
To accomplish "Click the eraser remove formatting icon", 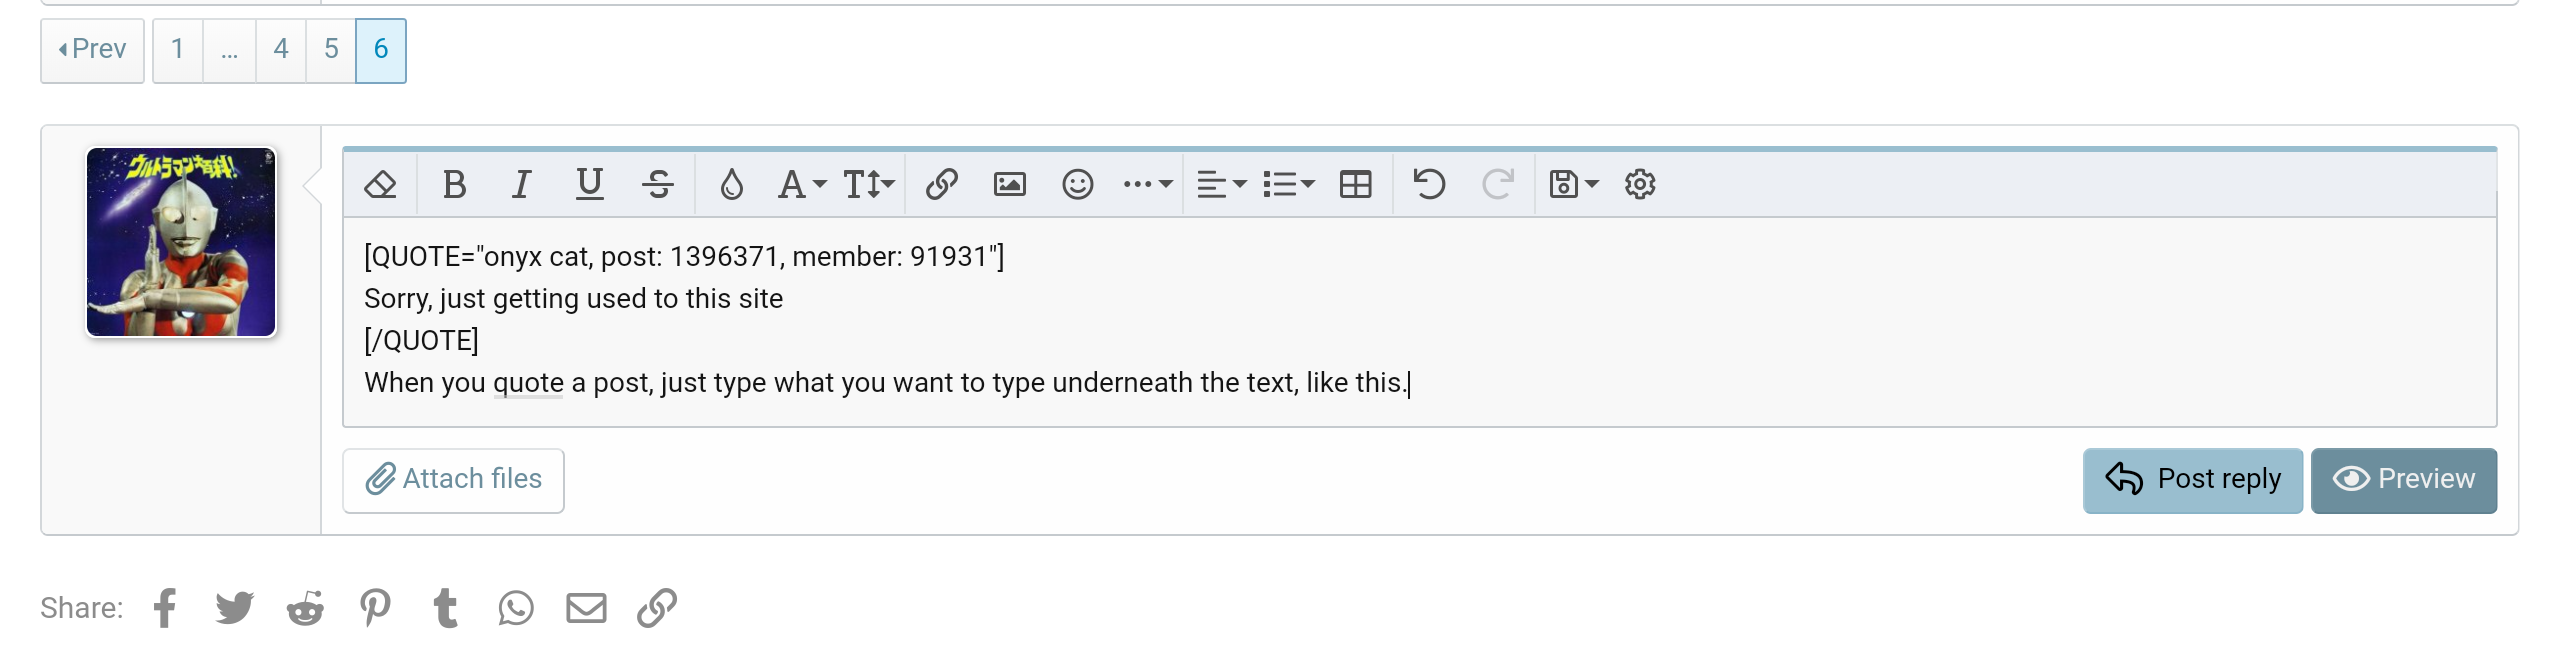I will 380,185.
